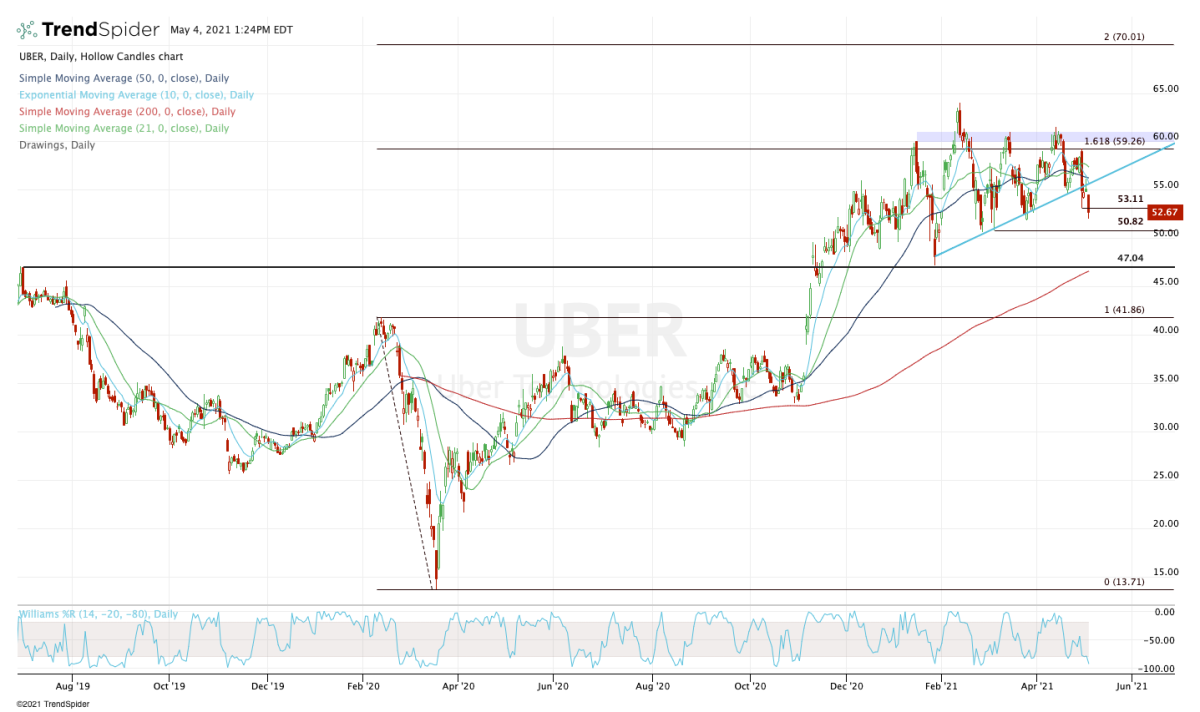Click the 0 (13.71) Fibonacci level label

[1124, 581]
